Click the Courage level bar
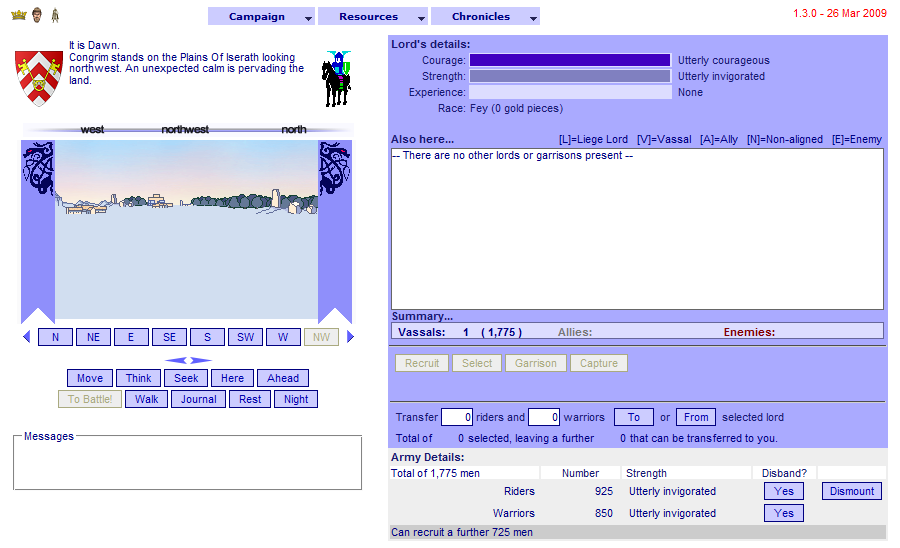Screen dimensions: 900x548 [x=570, y=60]
